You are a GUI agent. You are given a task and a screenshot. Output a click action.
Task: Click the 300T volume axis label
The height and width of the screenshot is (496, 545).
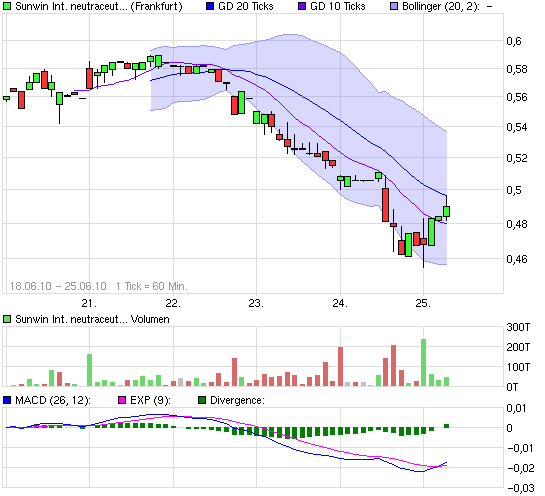coord(518,327)
